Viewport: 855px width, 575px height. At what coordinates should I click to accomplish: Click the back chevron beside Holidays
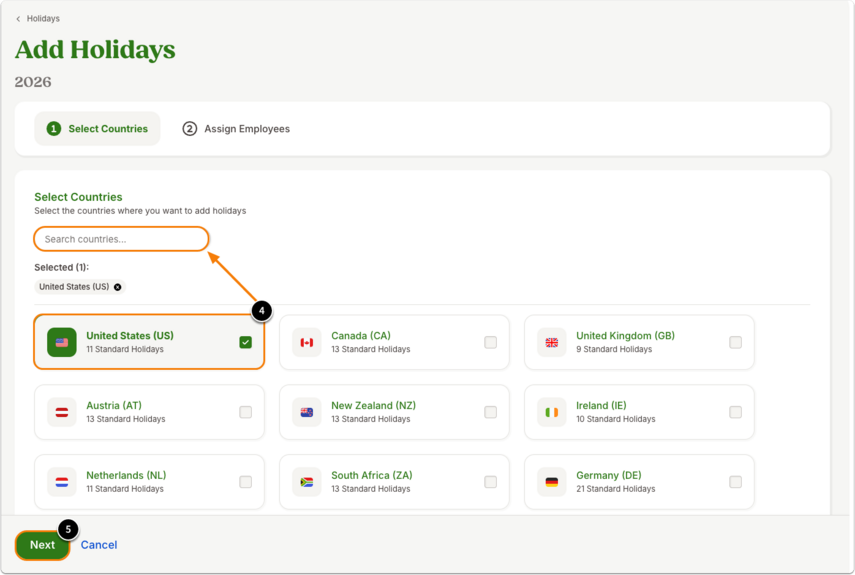(x=18, y=19)
